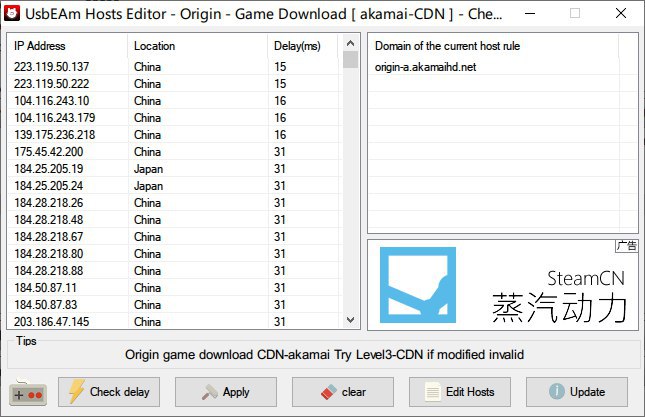Click the clear eraser button
The image size is (645, 417).
click(343, 392)
